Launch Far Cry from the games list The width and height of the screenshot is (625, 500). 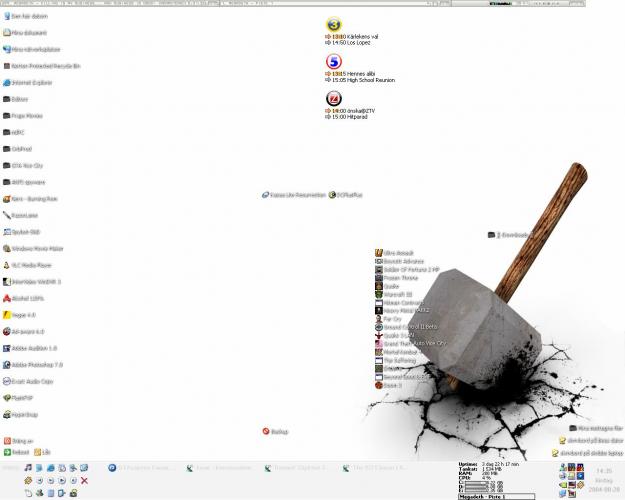[x=388, y=319]
